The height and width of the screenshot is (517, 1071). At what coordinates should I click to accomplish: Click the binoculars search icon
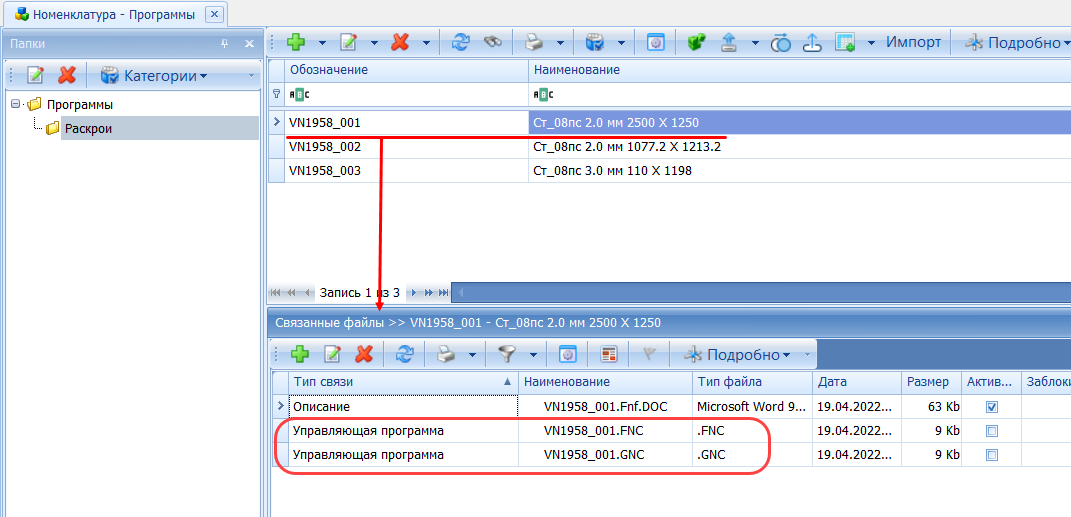[x=492, y=42]
